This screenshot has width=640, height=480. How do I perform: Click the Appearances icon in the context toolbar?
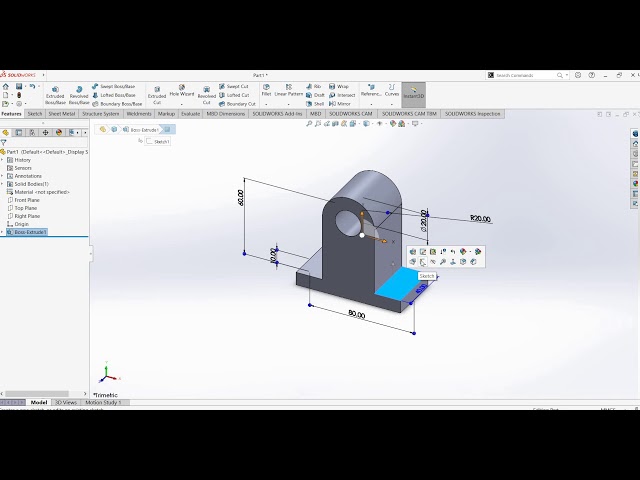463,252
